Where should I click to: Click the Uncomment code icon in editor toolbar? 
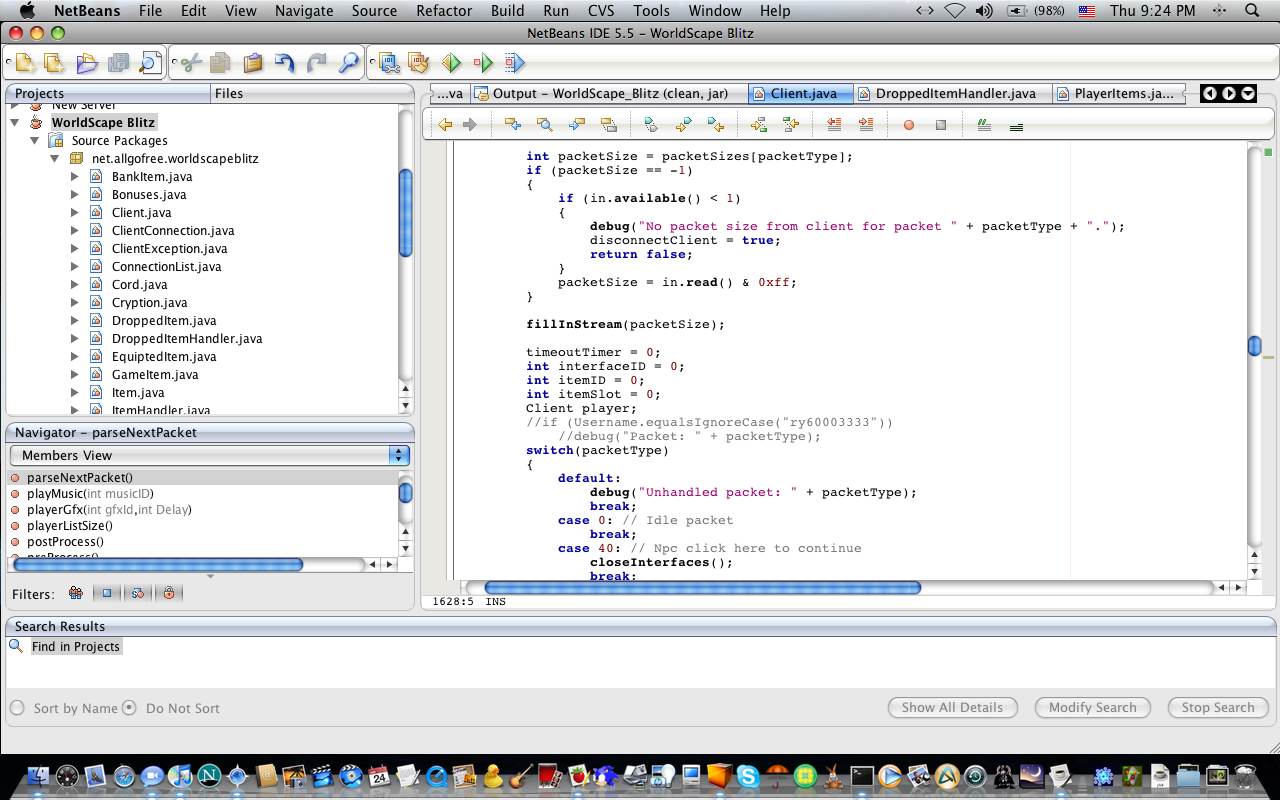(x=1016, y=125)
